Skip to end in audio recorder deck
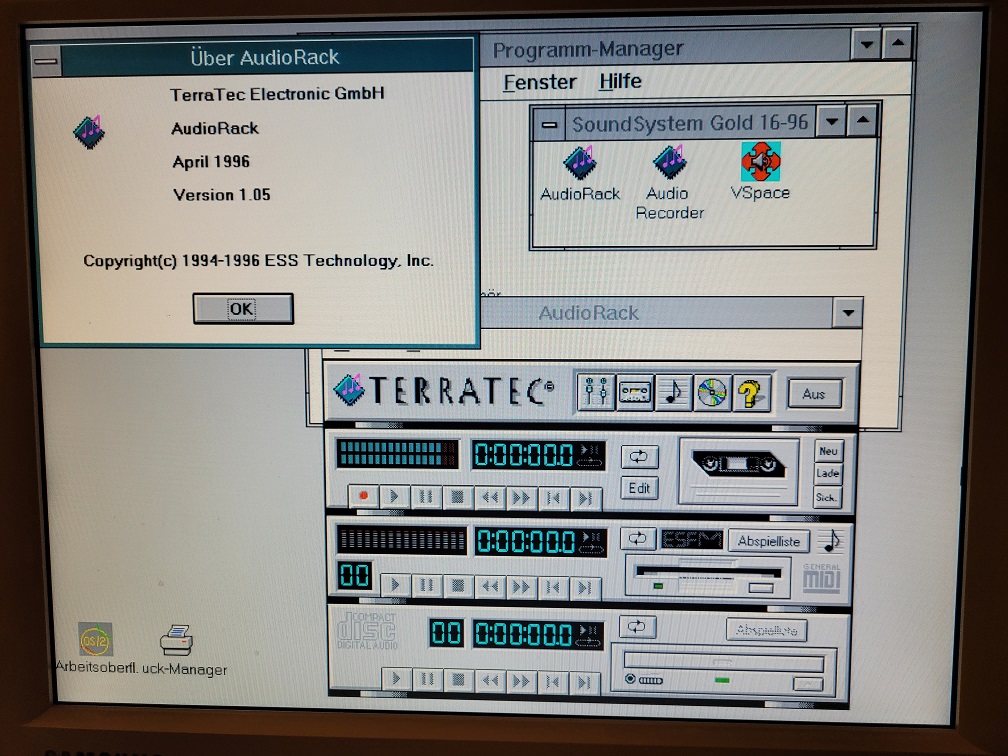 pos(585,498)
